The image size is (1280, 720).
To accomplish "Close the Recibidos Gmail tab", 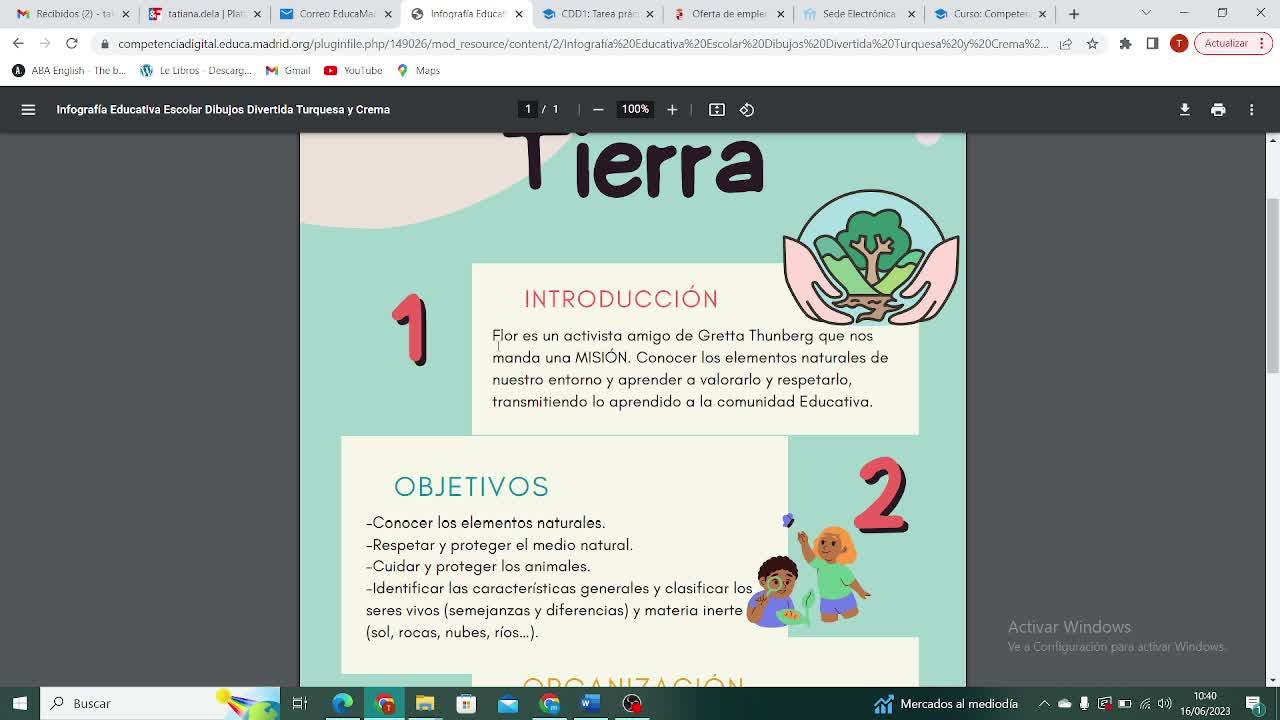I will click(126, 14).
